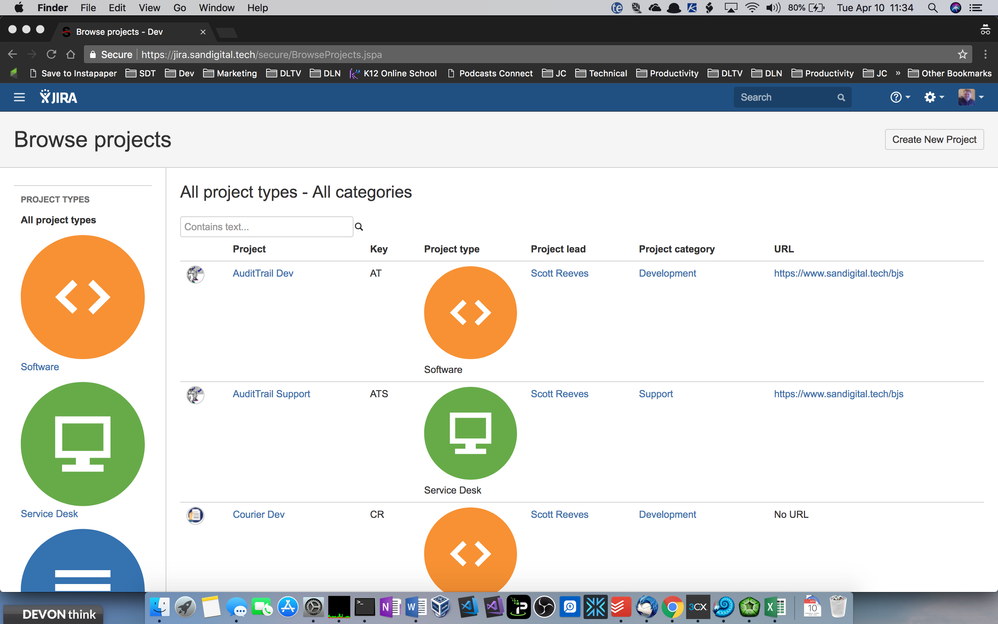Click the Service Desk sidebar link
Screen dimensions: 998x624
pyautogui.click(x=49, y=514)
